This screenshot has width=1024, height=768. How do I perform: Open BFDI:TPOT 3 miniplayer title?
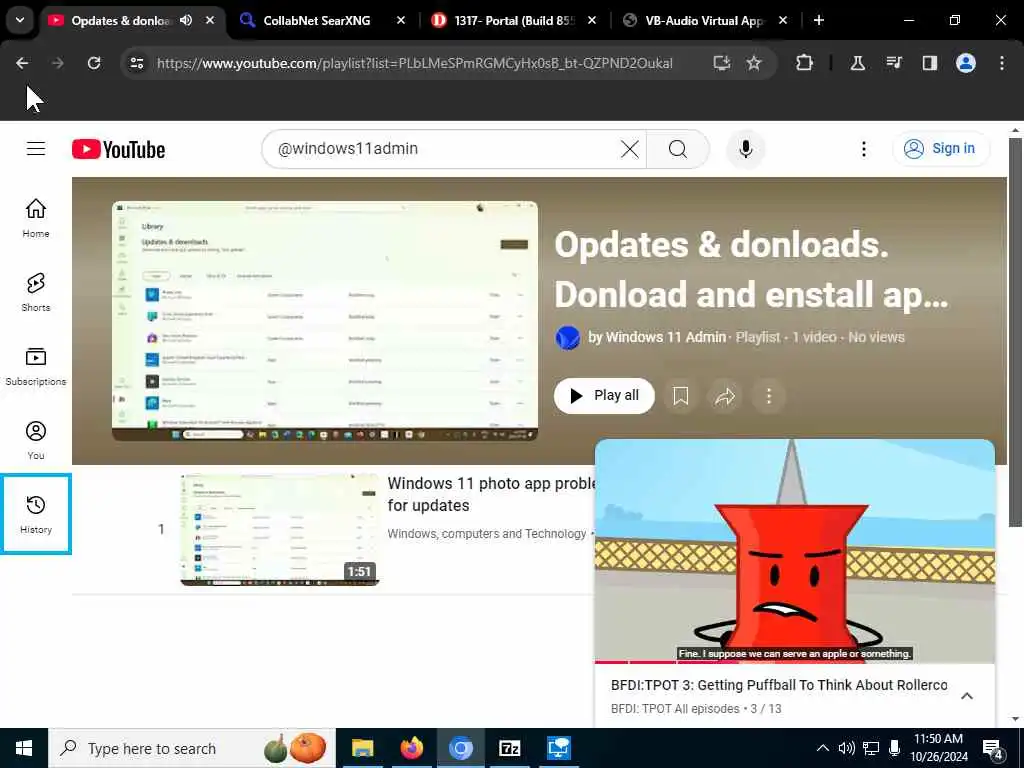pyautogui.click(x=779, y=685)
